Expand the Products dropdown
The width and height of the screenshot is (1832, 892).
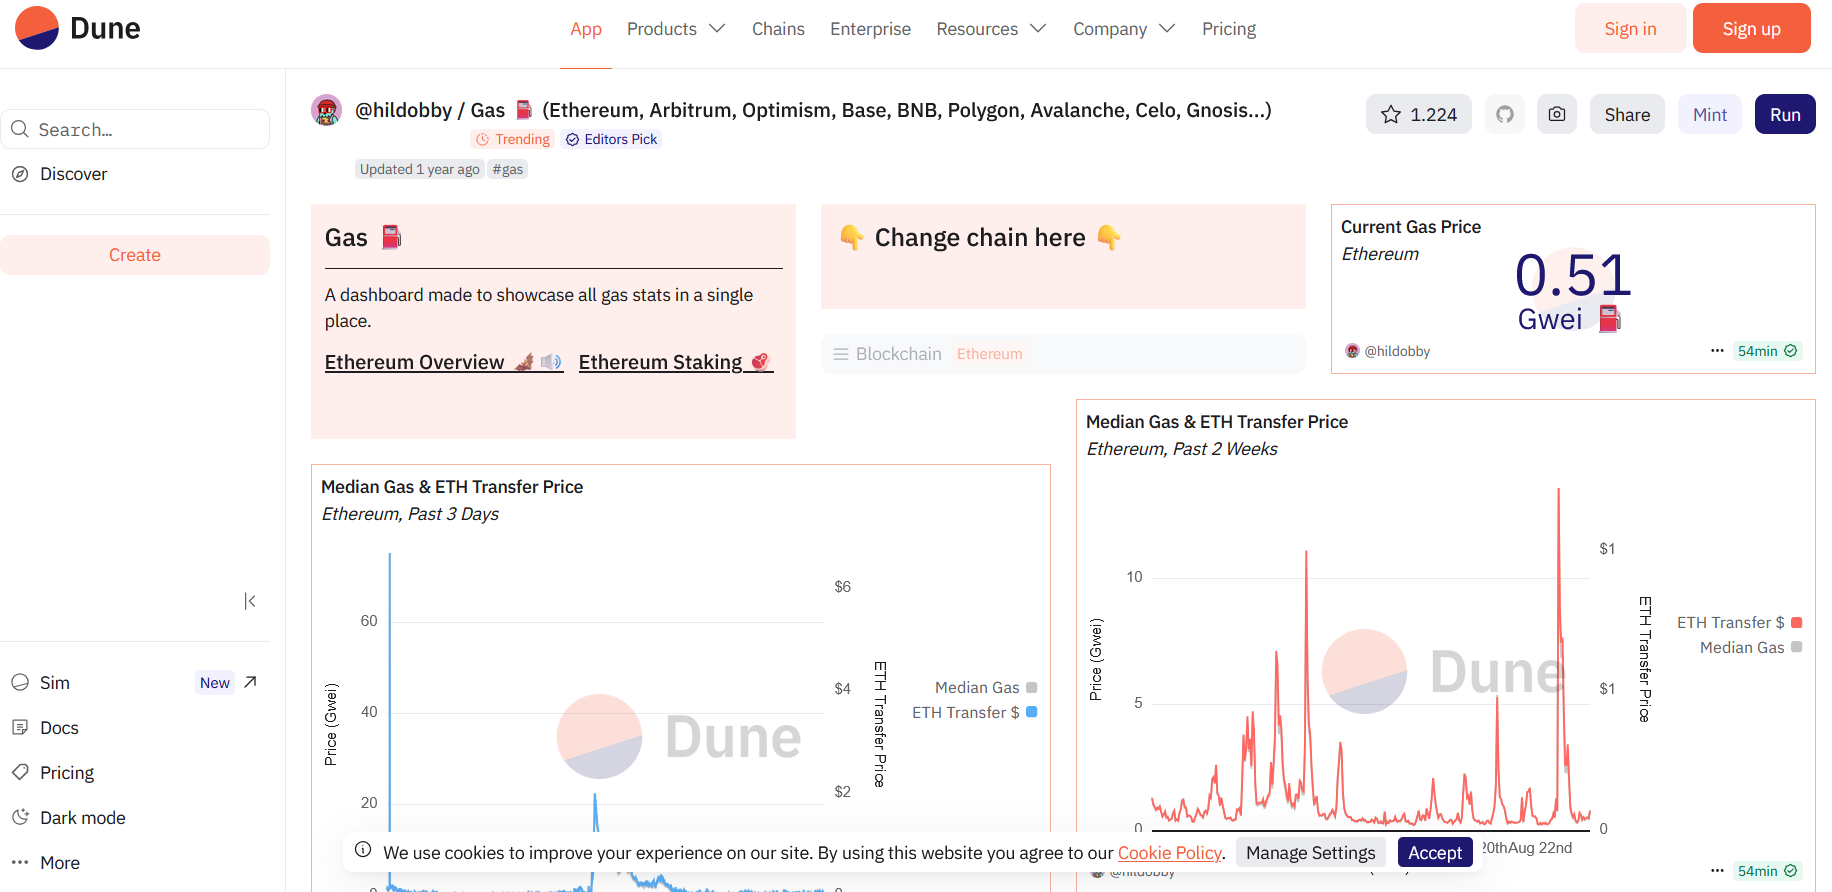[675, 29]
